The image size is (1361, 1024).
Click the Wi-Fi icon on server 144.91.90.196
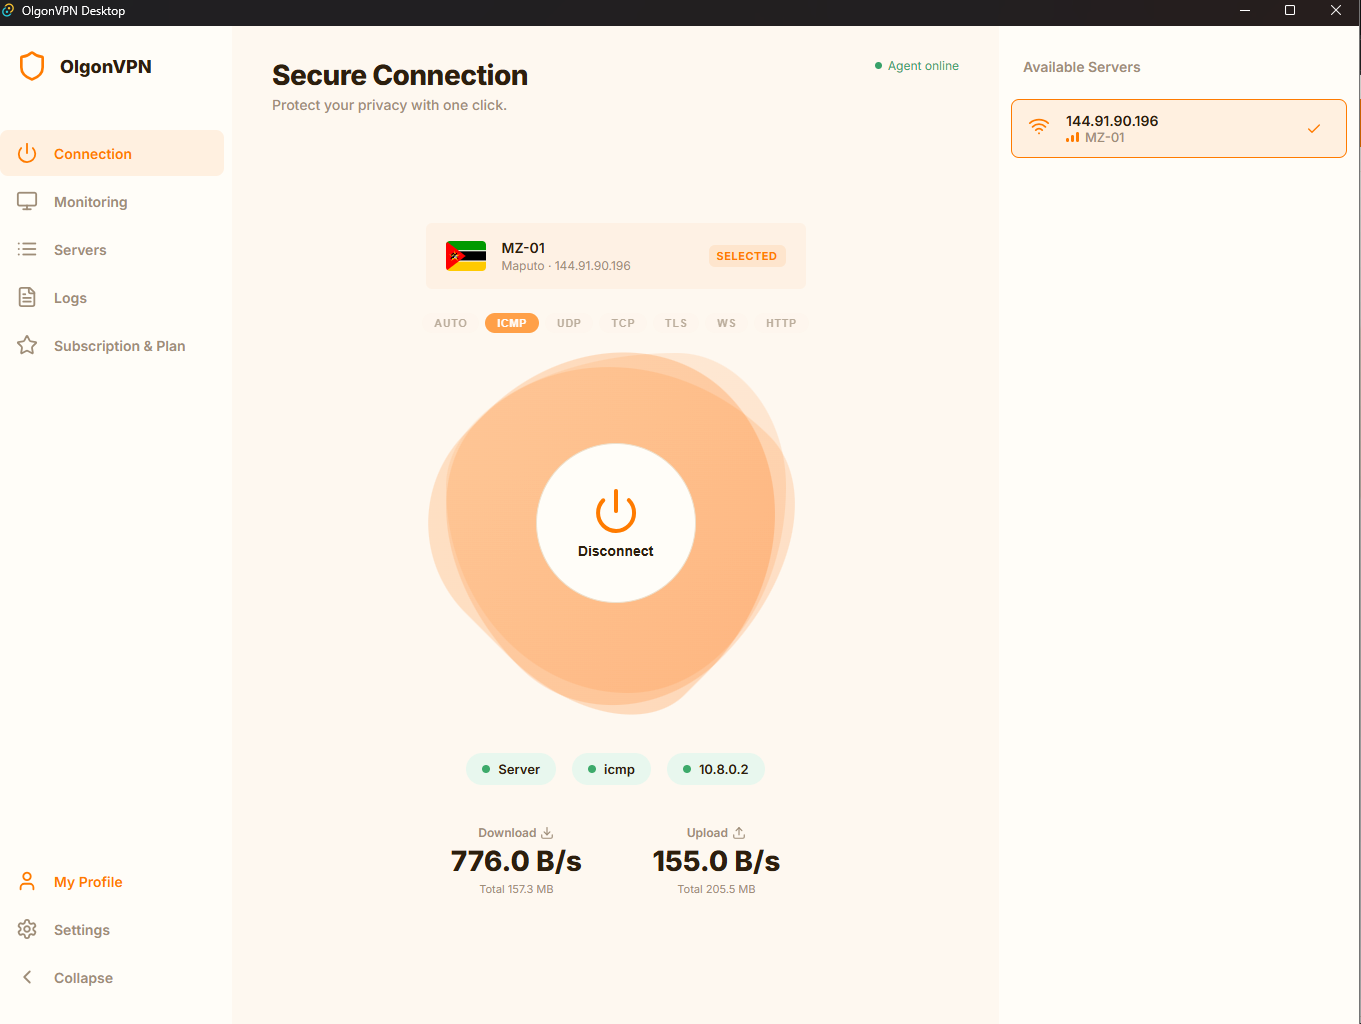click(1039, 127)
